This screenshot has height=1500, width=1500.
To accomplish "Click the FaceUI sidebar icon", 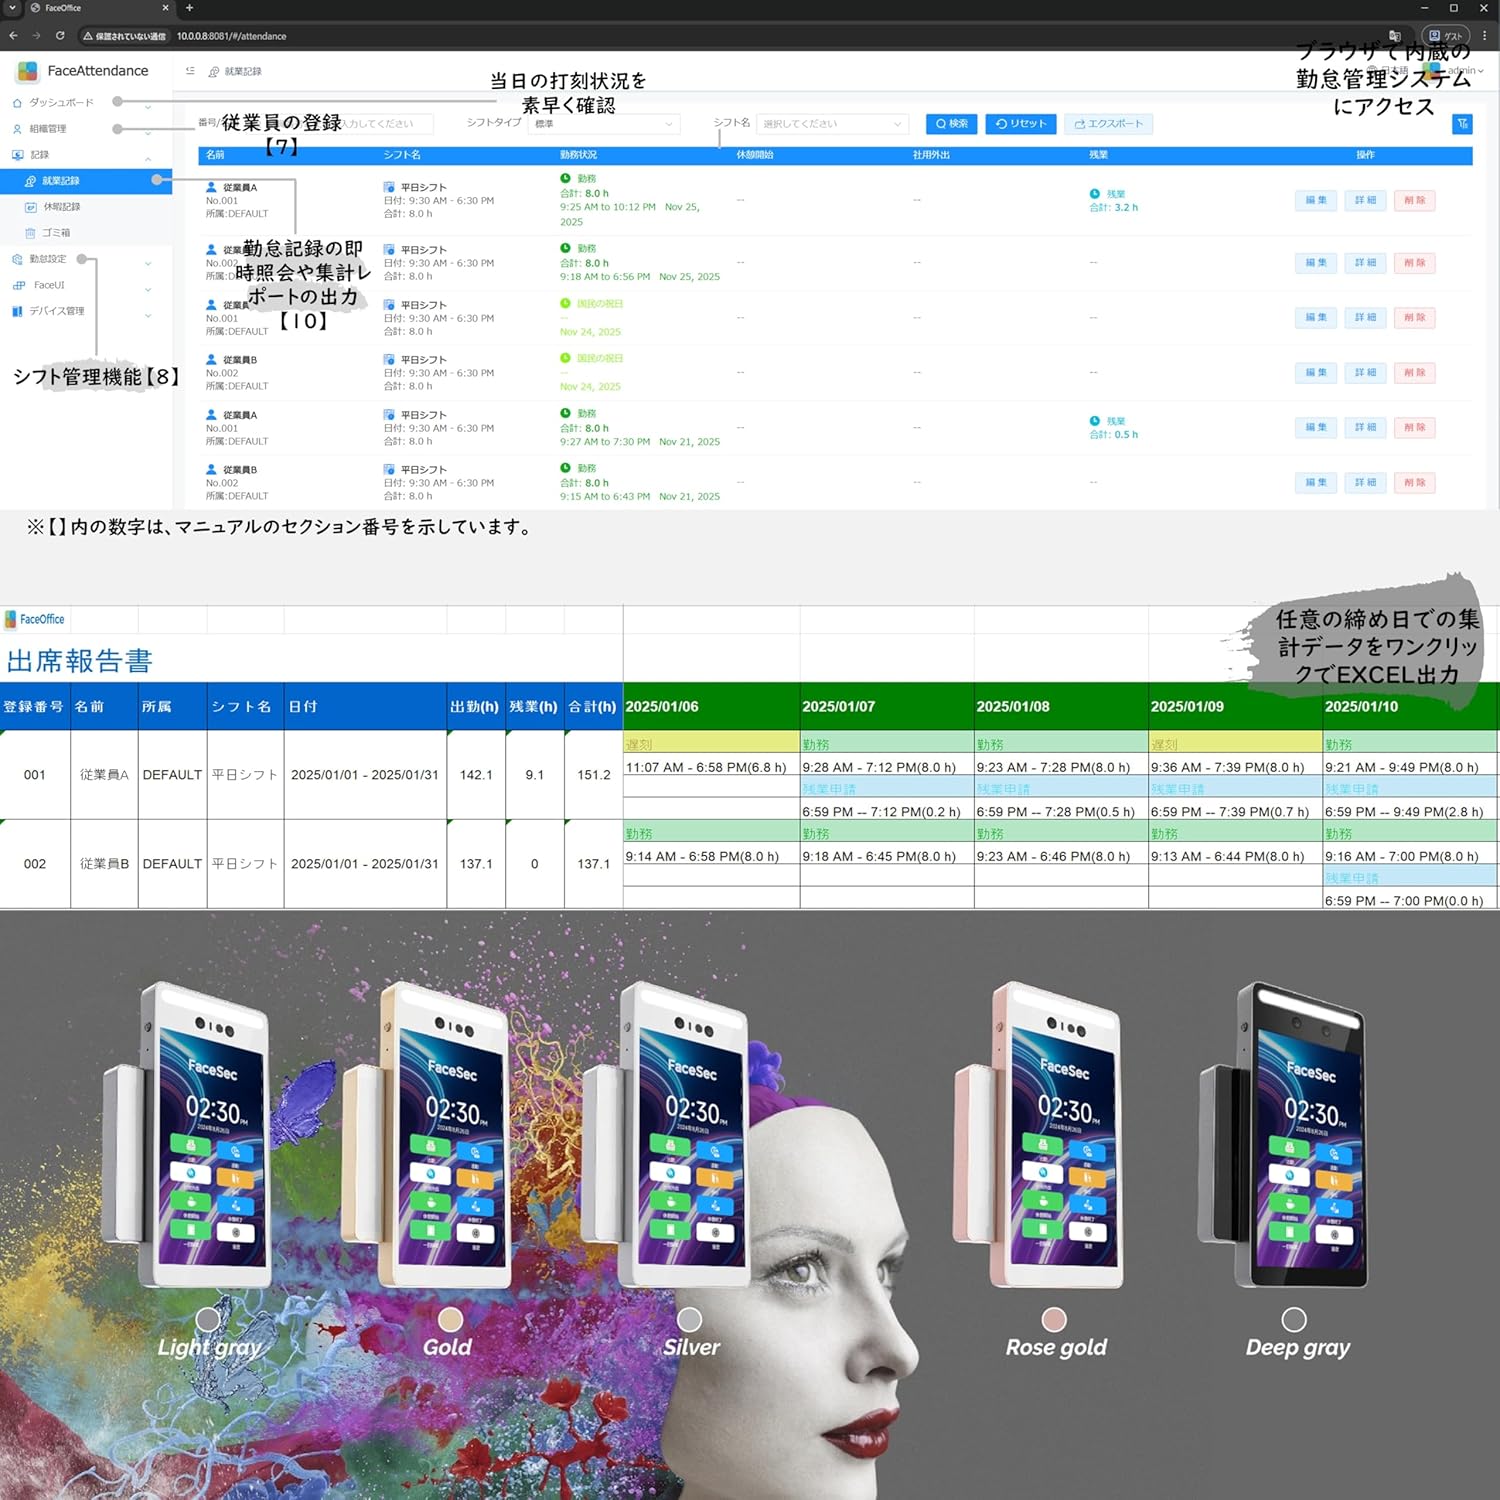I will 20,286.
